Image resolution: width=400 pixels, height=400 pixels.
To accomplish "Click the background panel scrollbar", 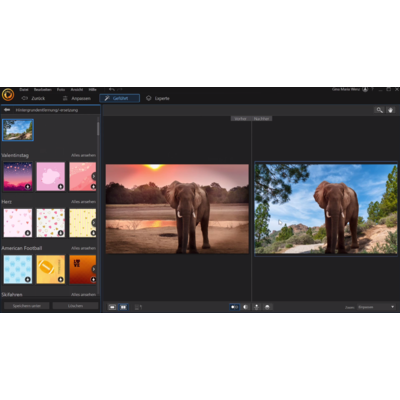I will (x=98, y=128).
